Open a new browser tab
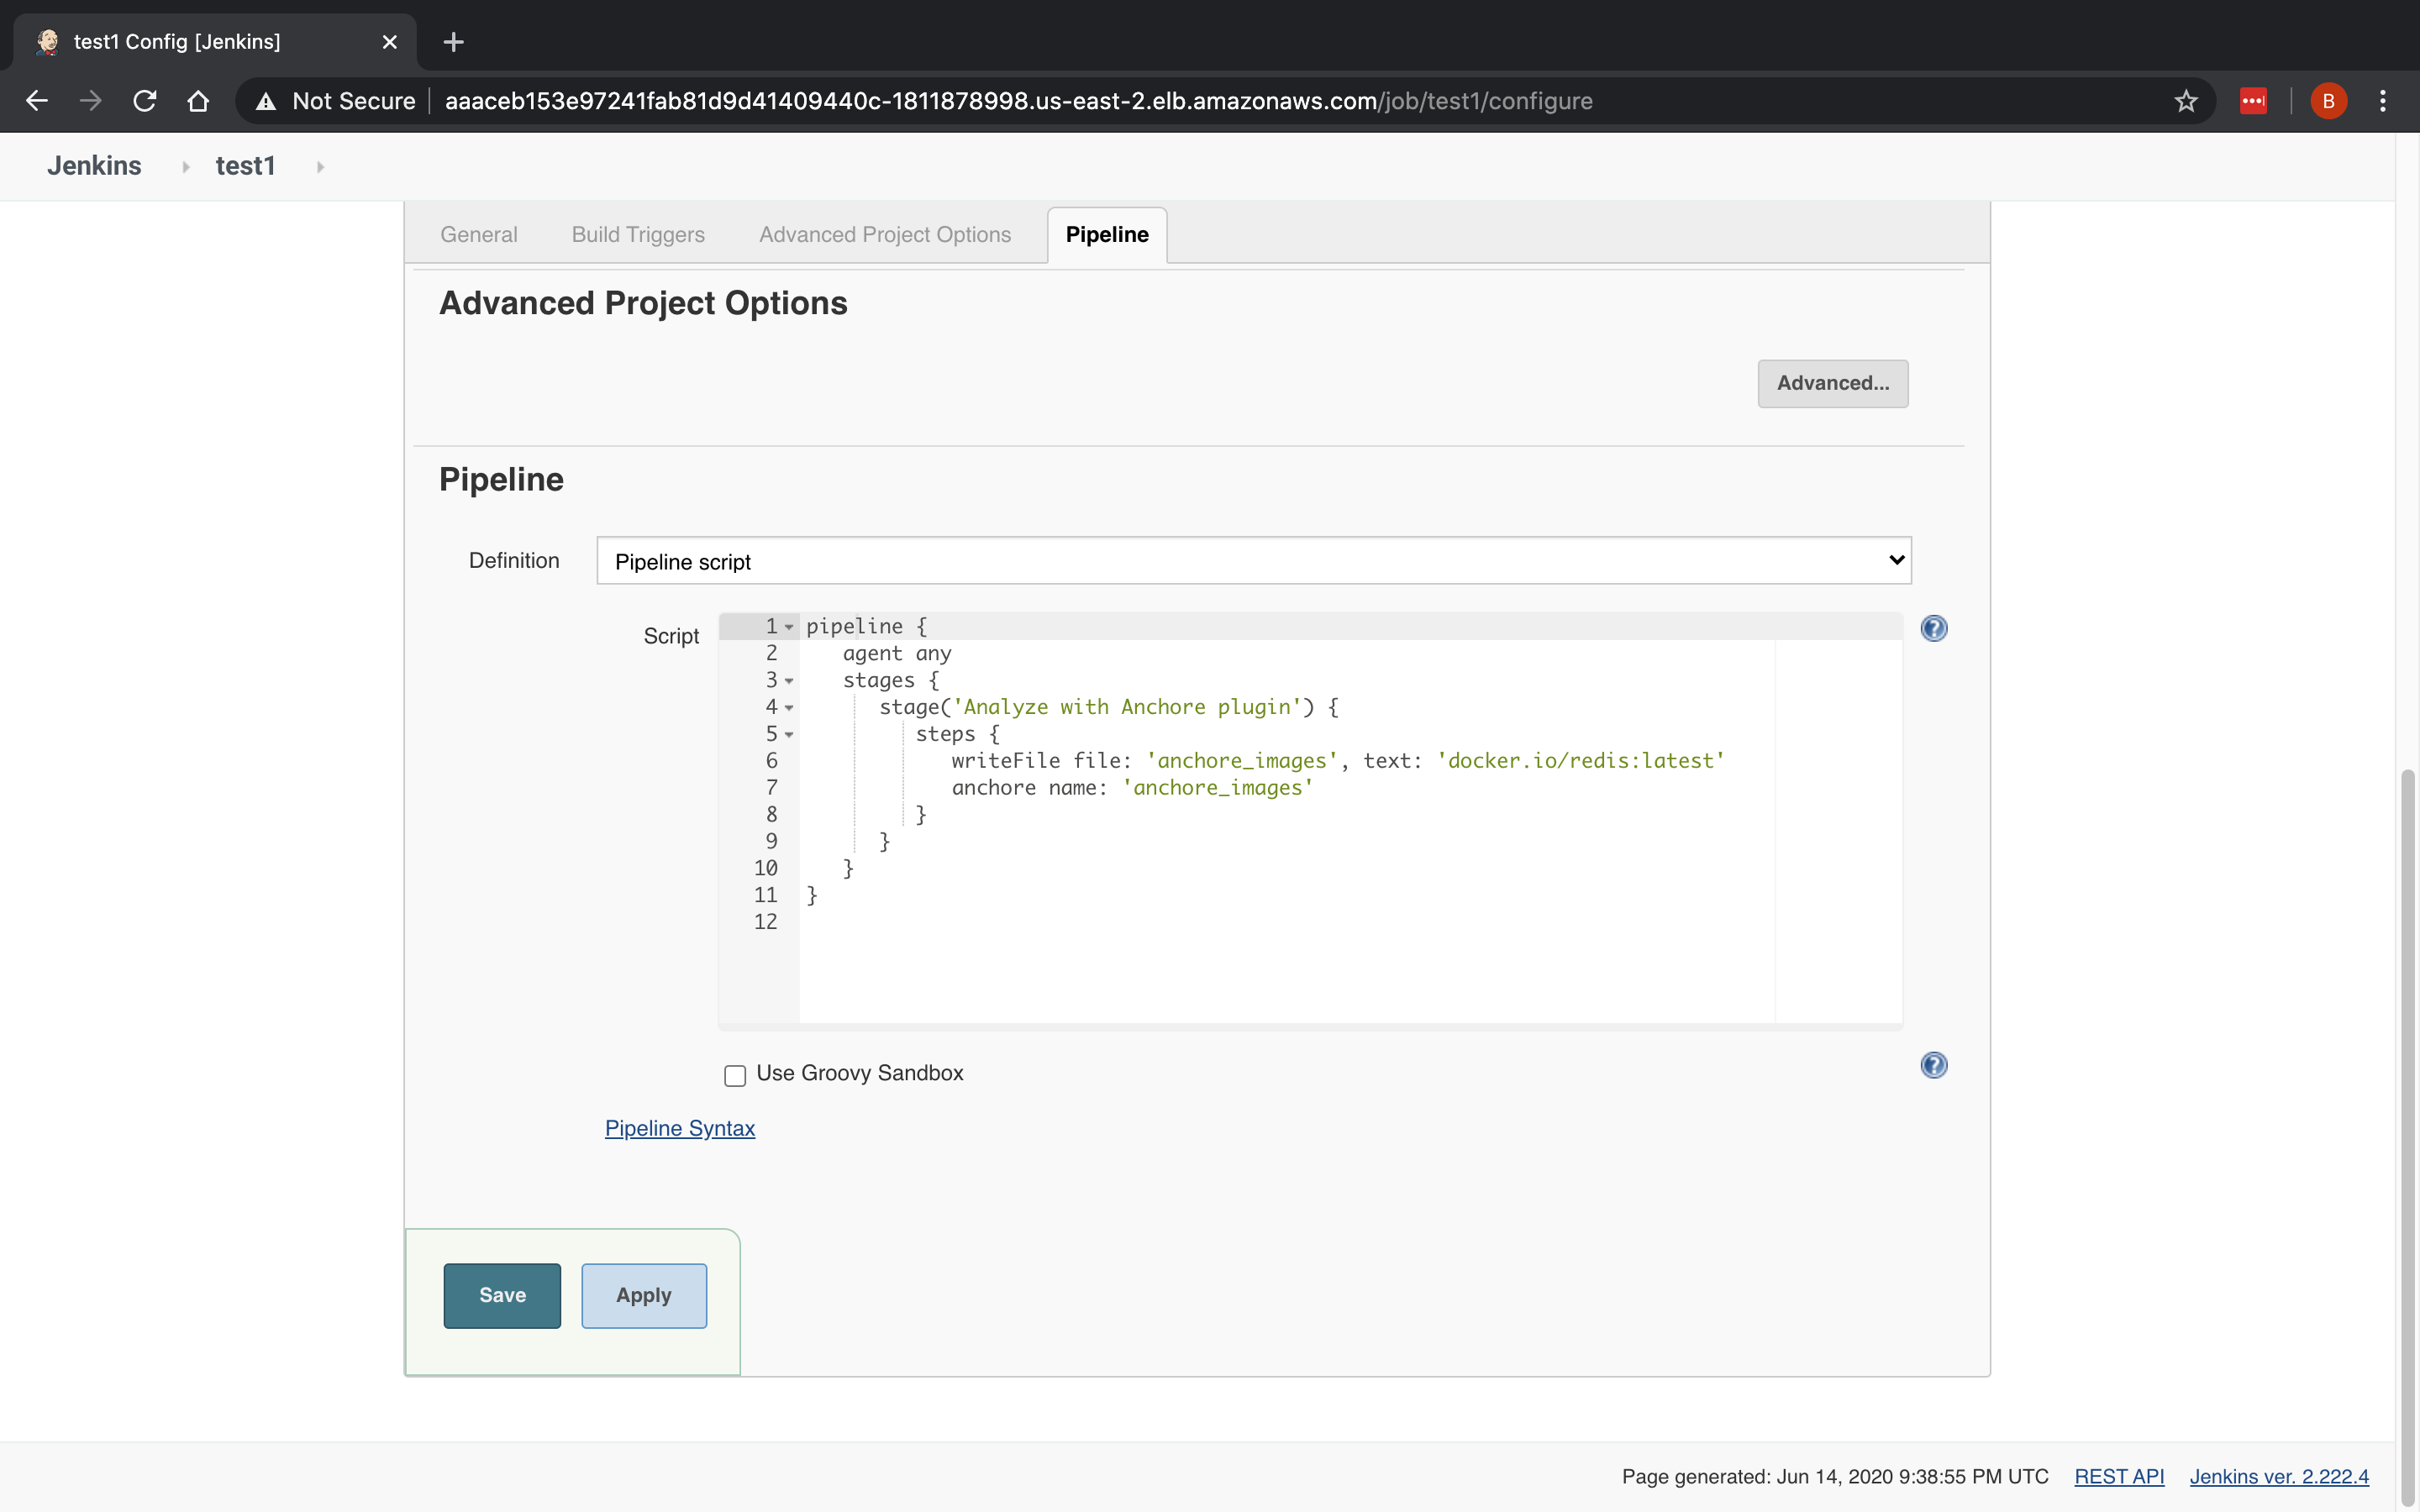The width and height of the screenshot is (2420, 1512). 453,42
